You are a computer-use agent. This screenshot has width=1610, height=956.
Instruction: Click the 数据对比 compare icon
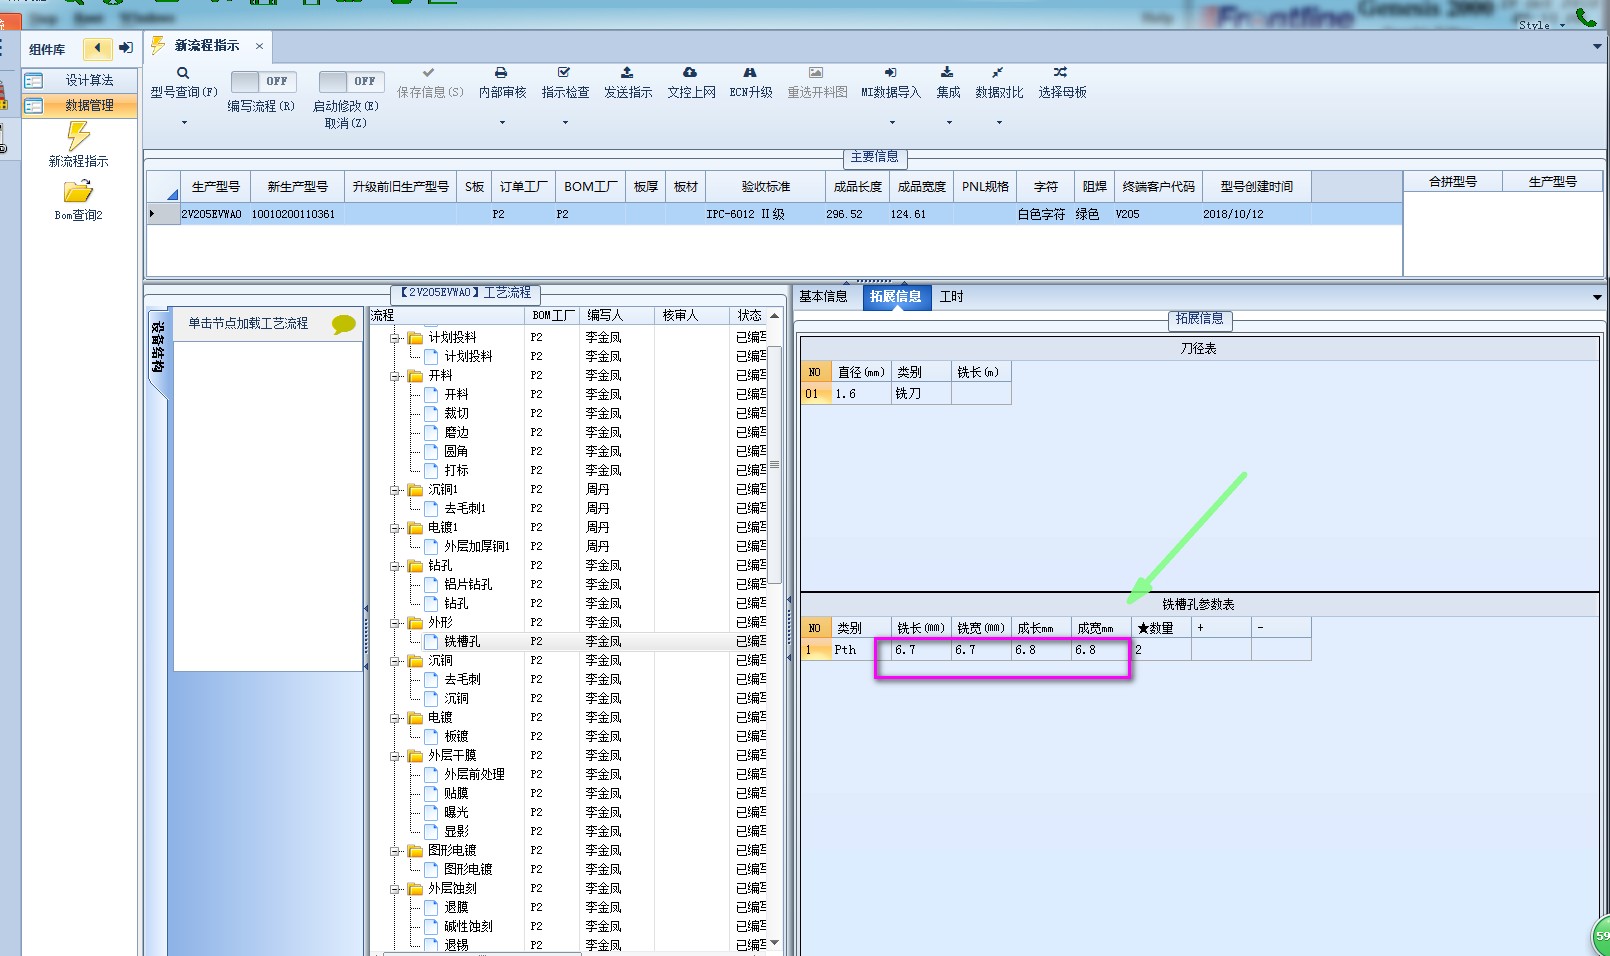coord(998,73)
